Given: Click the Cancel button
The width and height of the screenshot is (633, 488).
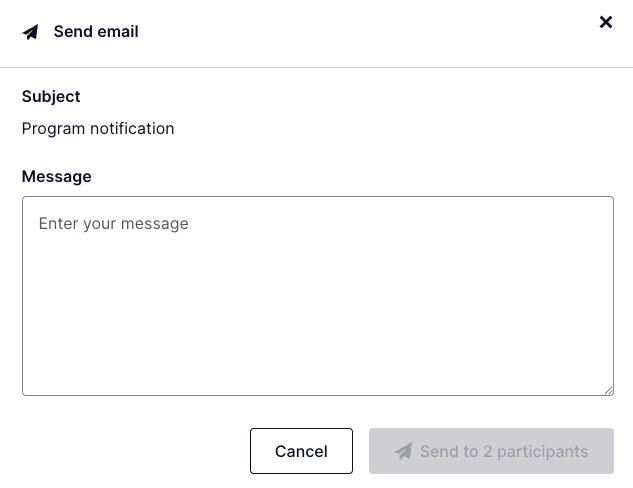Looking at the screenshot, I should coord(301,451).
